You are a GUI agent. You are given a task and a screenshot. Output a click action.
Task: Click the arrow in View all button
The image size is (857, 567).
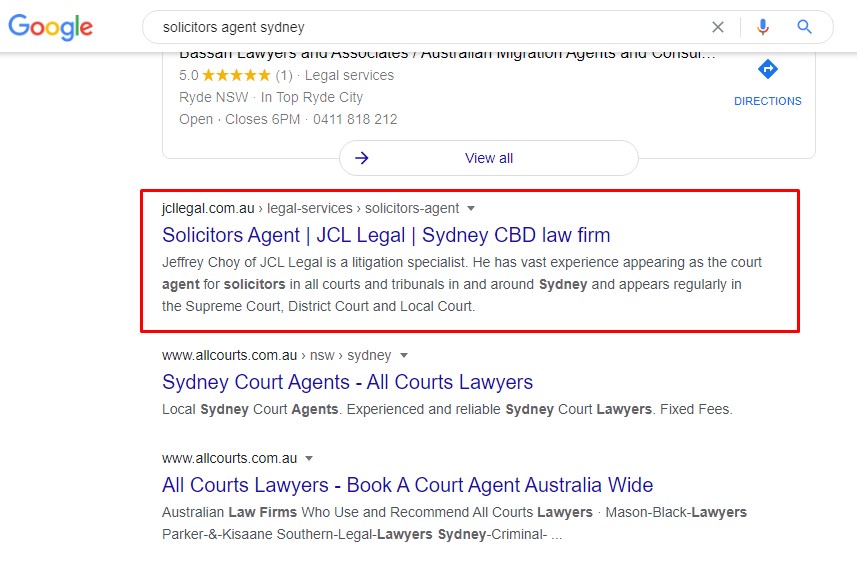(362, 158)
